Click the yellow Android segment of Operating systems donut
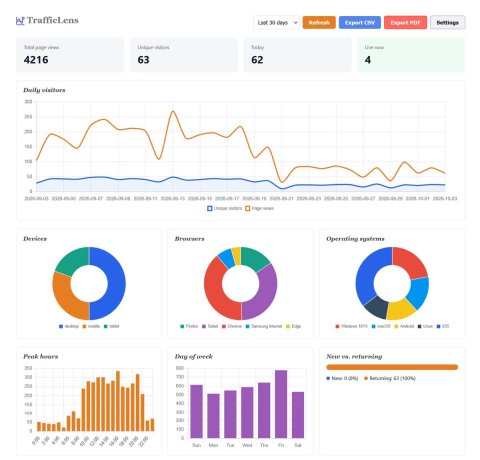The height and width of the screenshot is (460, 480). point(401,309)
